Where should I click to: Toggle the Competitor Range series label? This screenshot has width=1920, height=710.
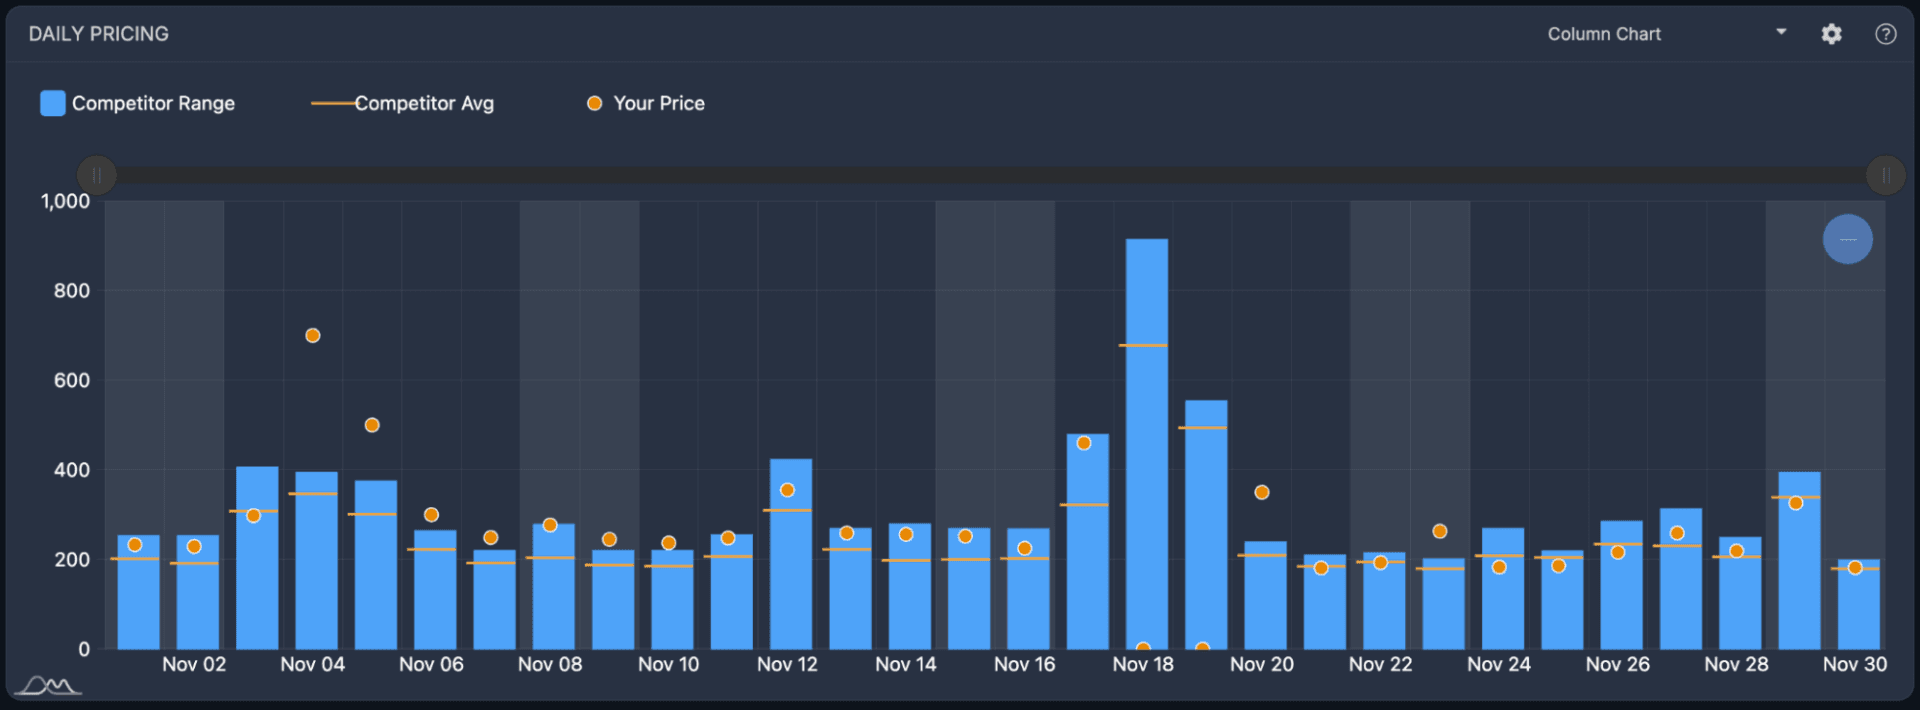tap(153, 103)
